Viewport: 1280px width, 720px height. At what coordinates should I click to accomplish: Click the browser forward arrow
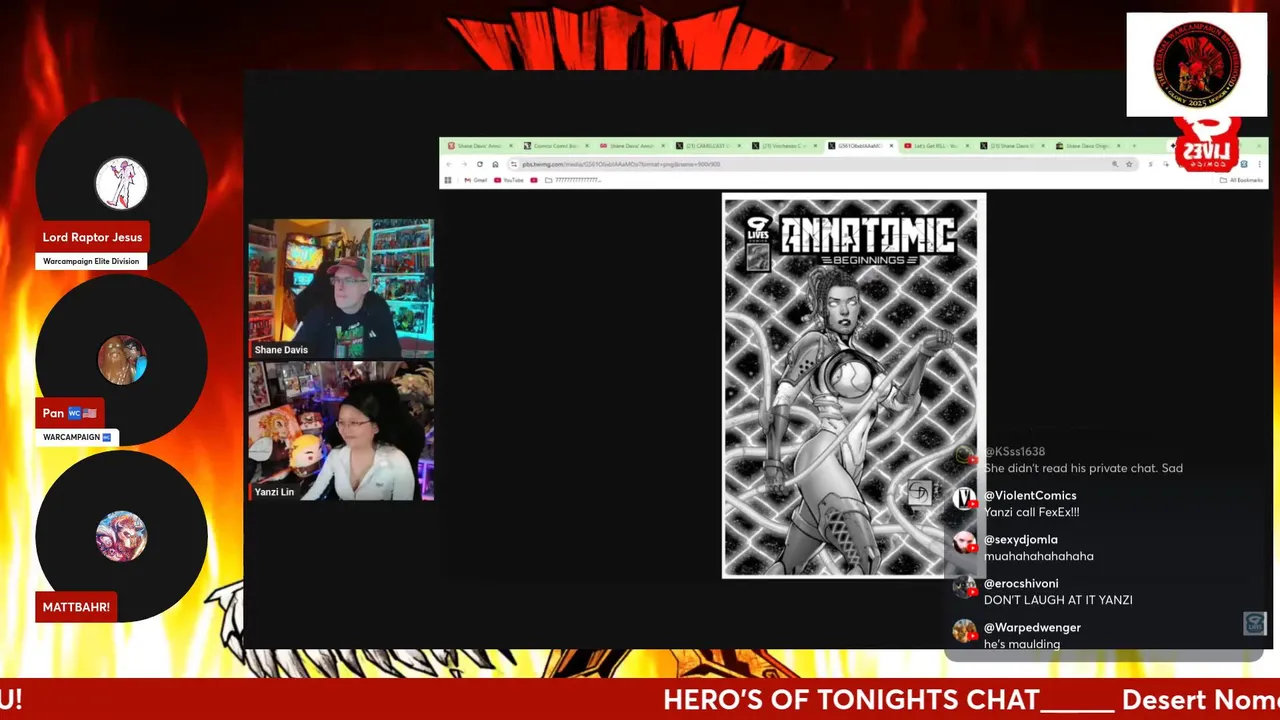point(464,164)
